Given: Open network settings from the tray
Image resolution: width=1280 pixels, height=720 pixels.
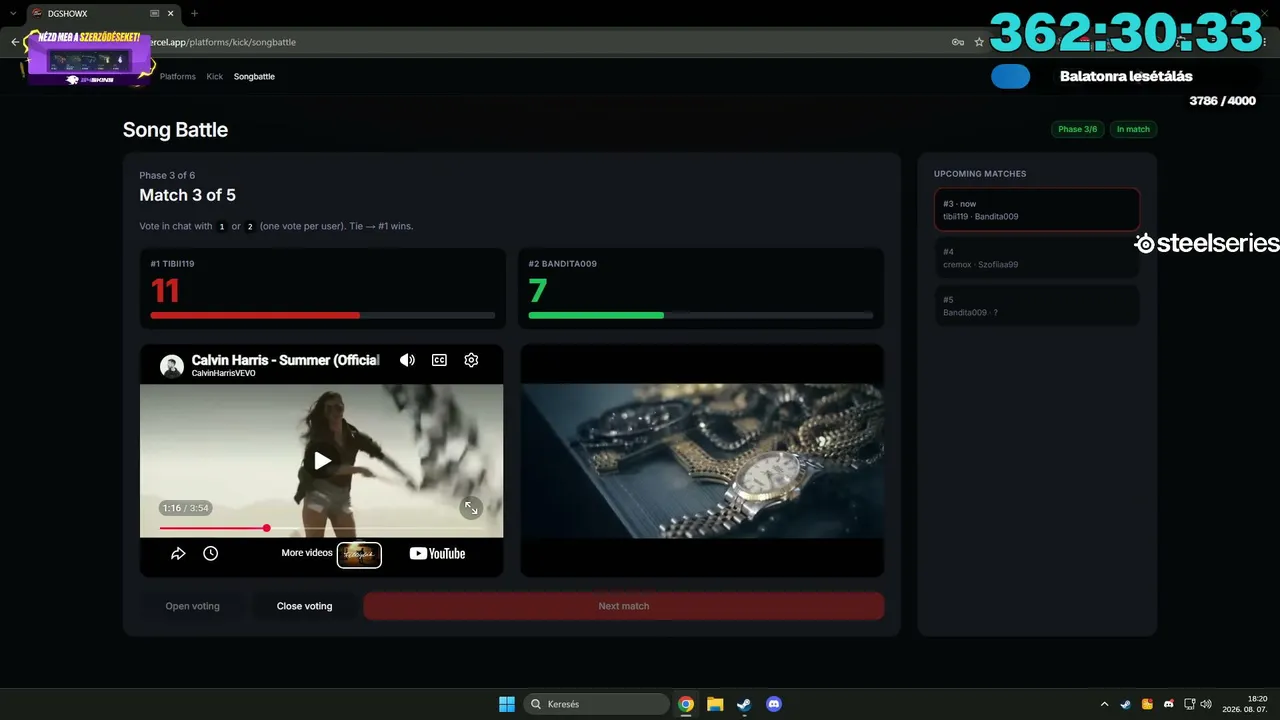Looking at the screenshot, I should pyautogui.click(x=1190, y=704).
